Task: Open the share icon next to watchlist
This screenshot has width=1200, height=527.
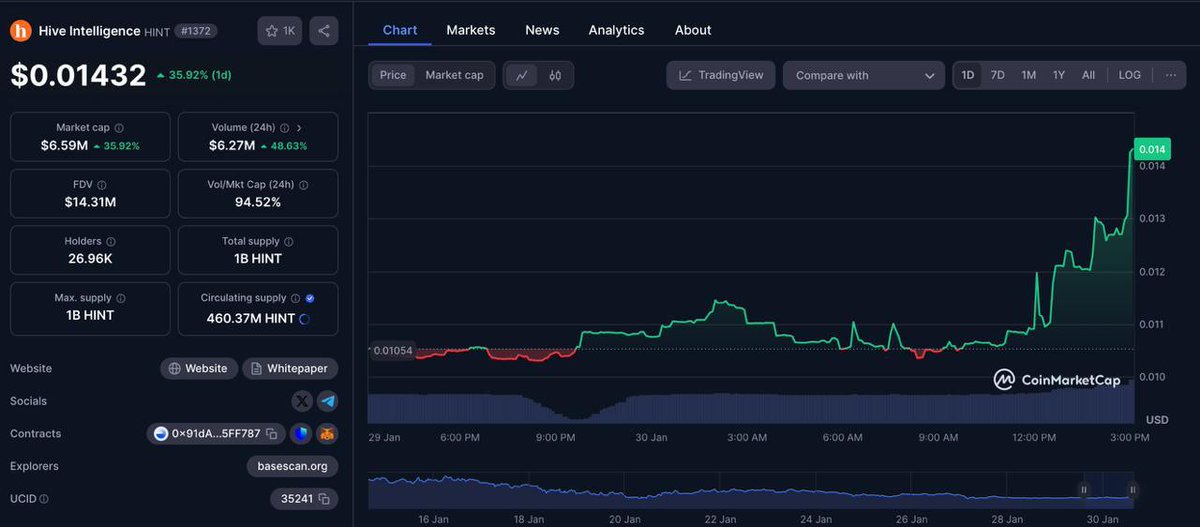Action: [x=324, y=31]
